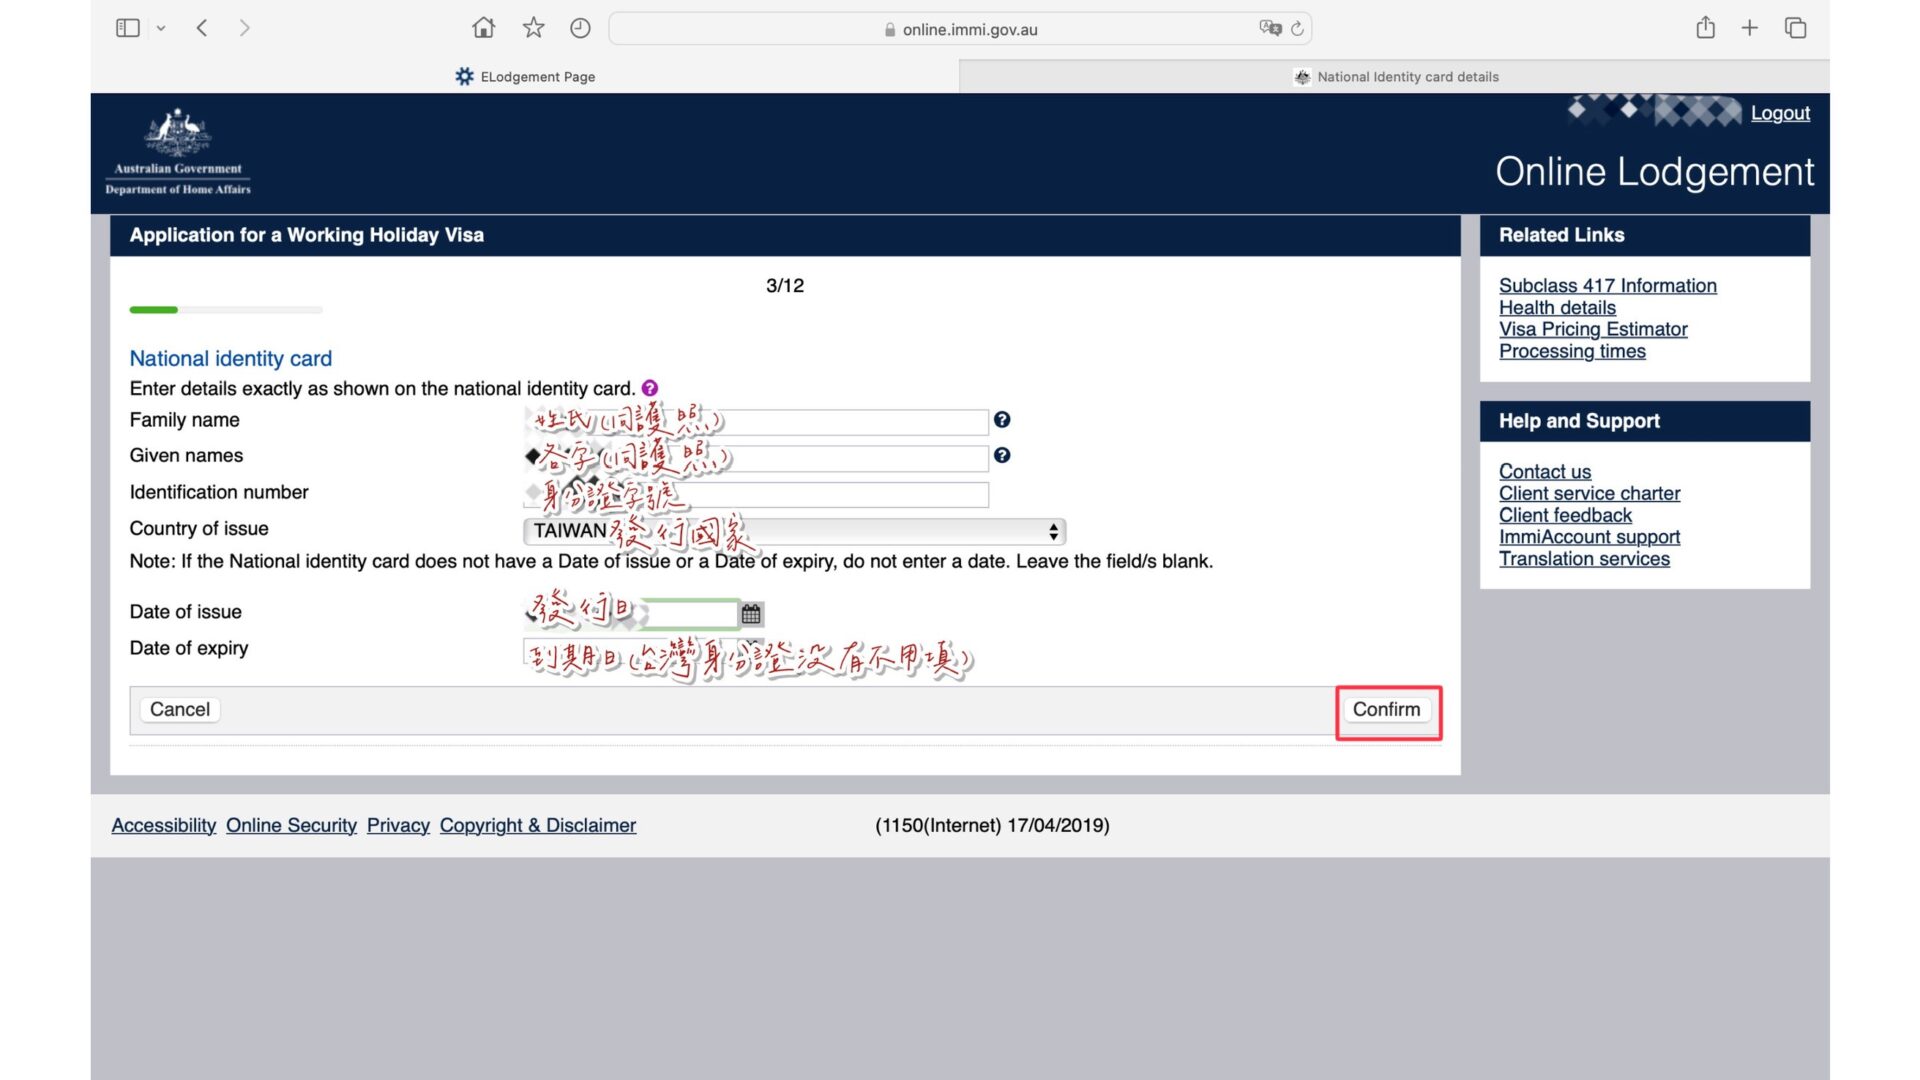Screen dimensions: 1920x1080
Task: Click the Safari home icon
Action: tap(483, 28)
